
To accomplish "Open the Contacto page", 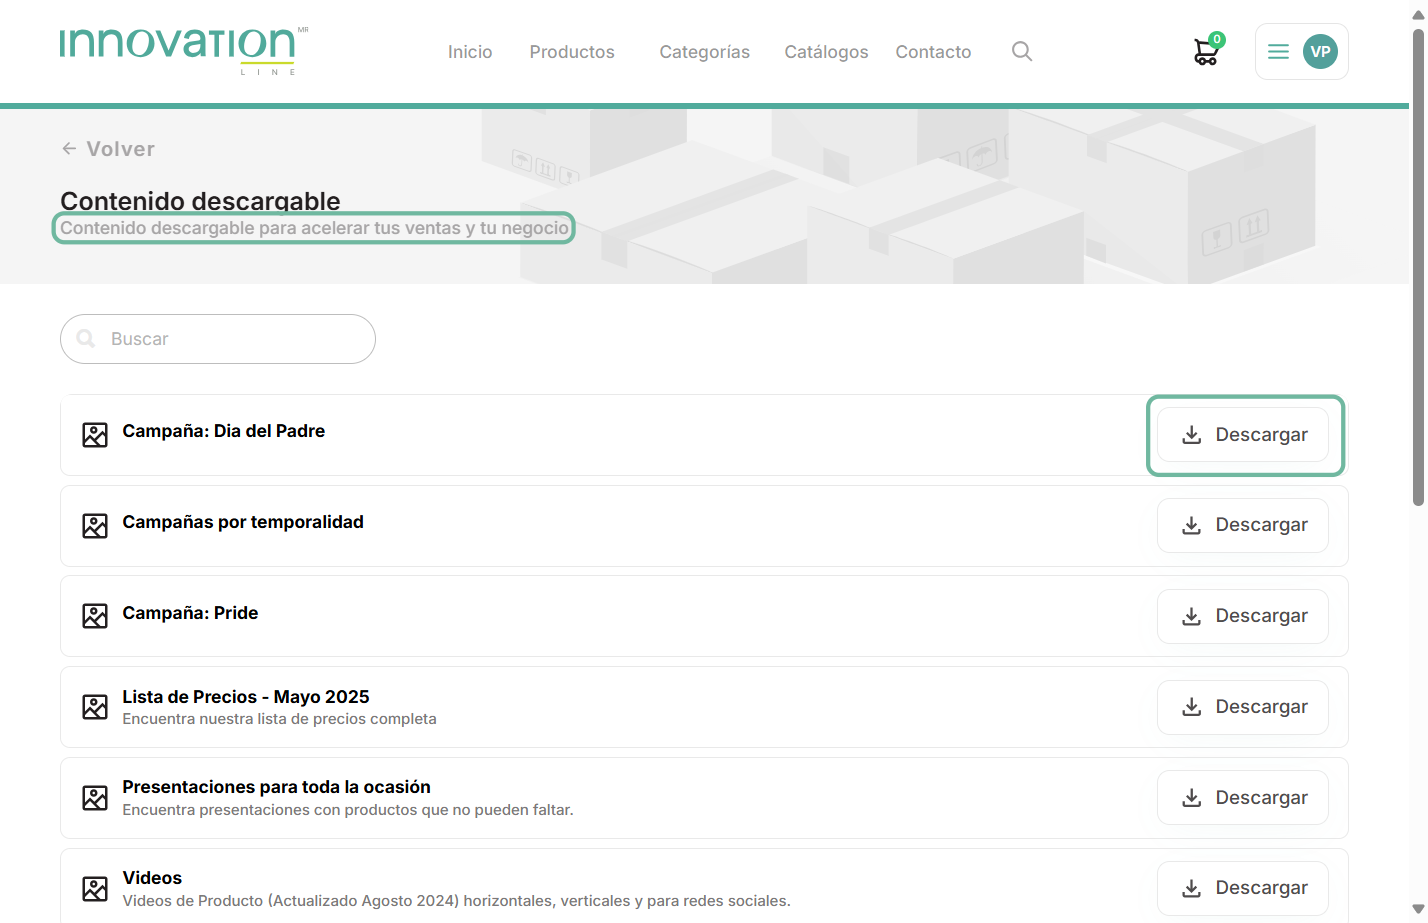I will click(933, 52).
